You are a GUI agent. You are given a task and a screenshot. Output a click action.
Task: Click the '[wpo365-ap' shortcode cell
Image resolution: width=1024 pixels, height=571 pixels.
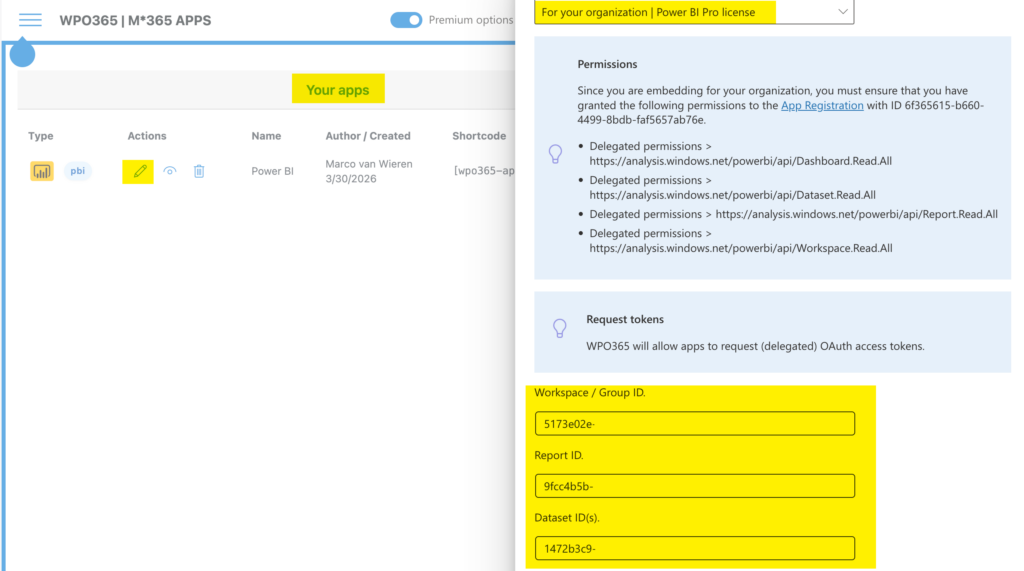484,171
